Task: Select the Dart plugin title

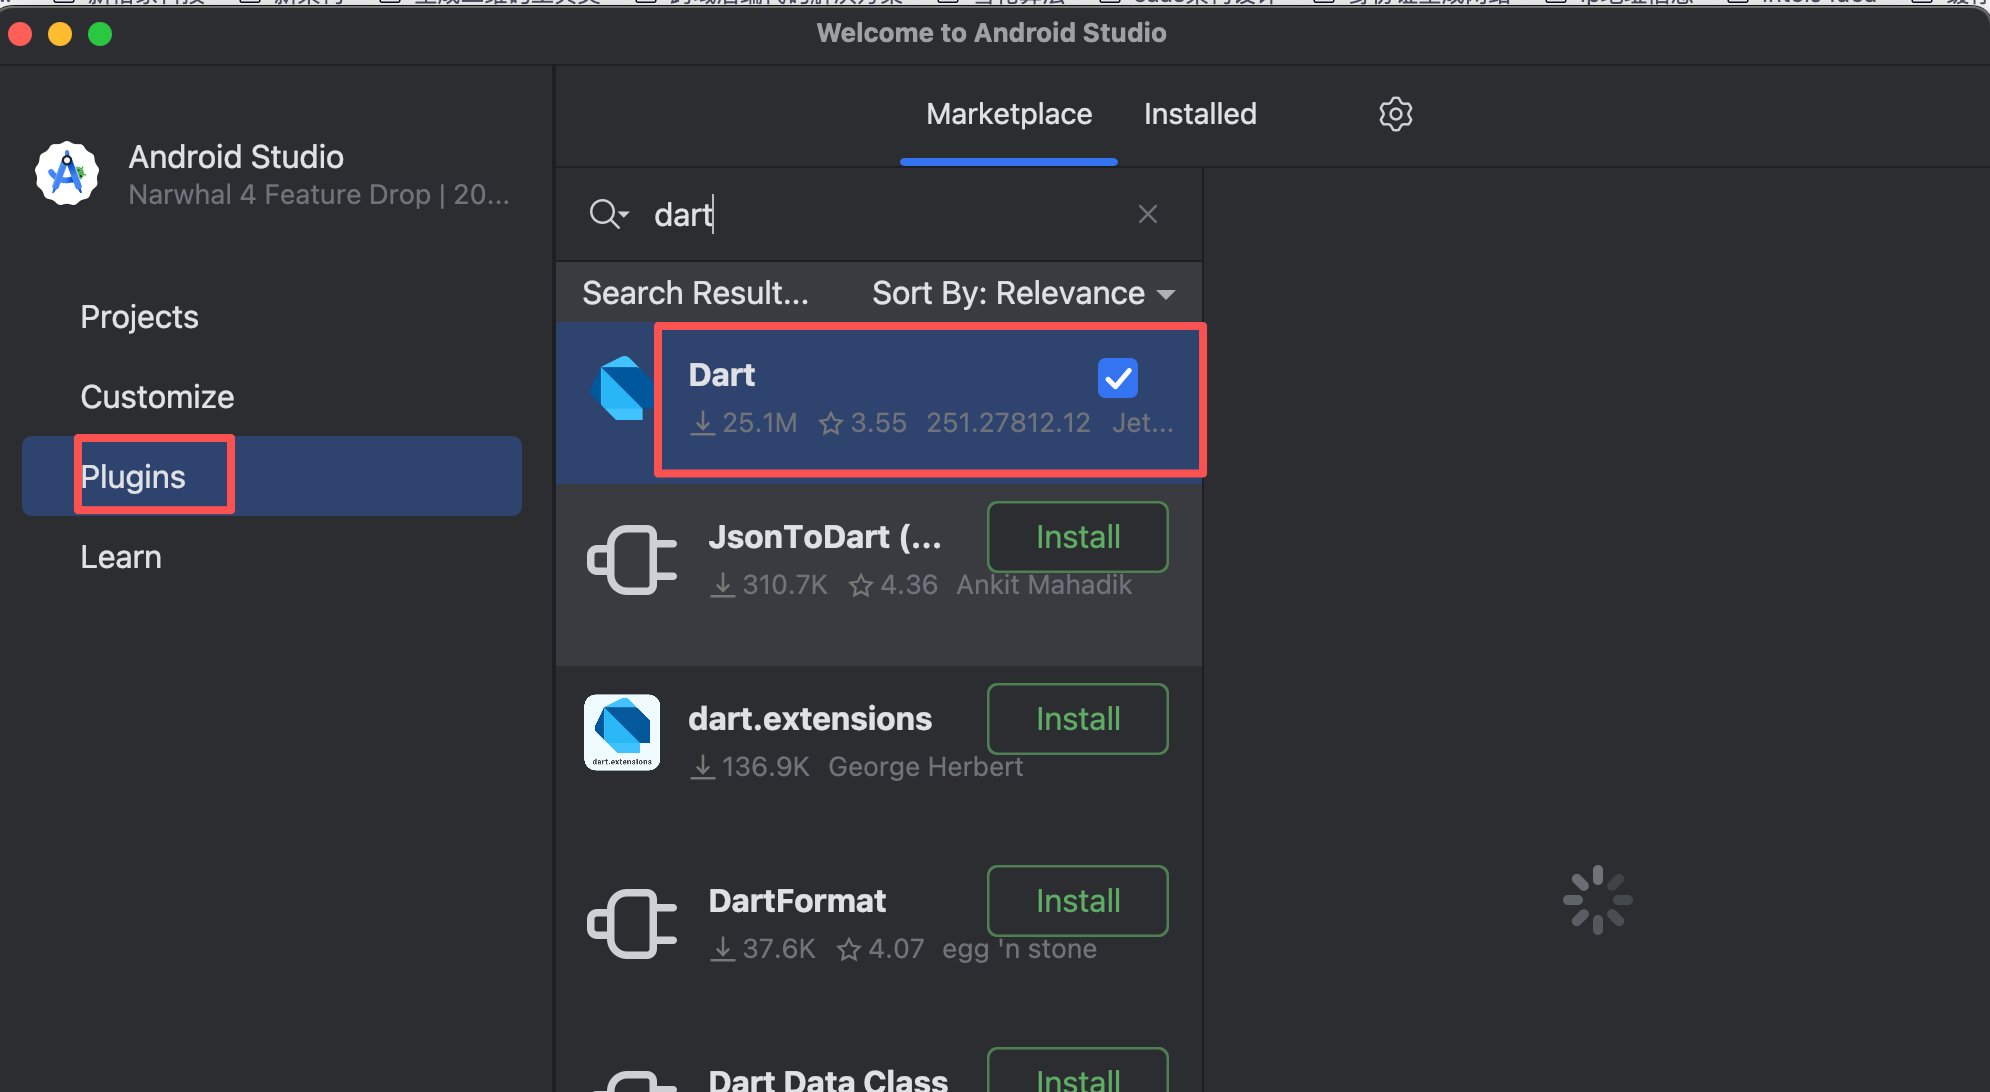Action: pyautogui.click(x=722, y=375)
